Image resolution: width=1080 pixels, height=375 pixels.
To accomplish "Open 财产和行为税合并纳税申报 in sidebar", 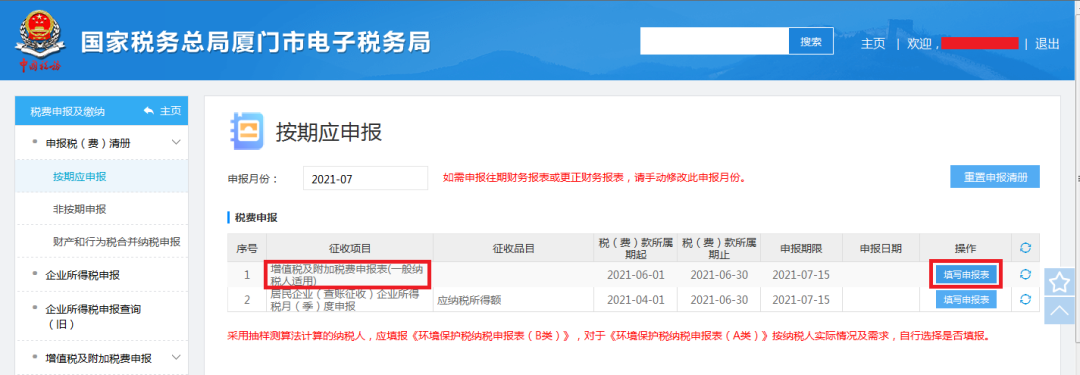I will (116, 241).
